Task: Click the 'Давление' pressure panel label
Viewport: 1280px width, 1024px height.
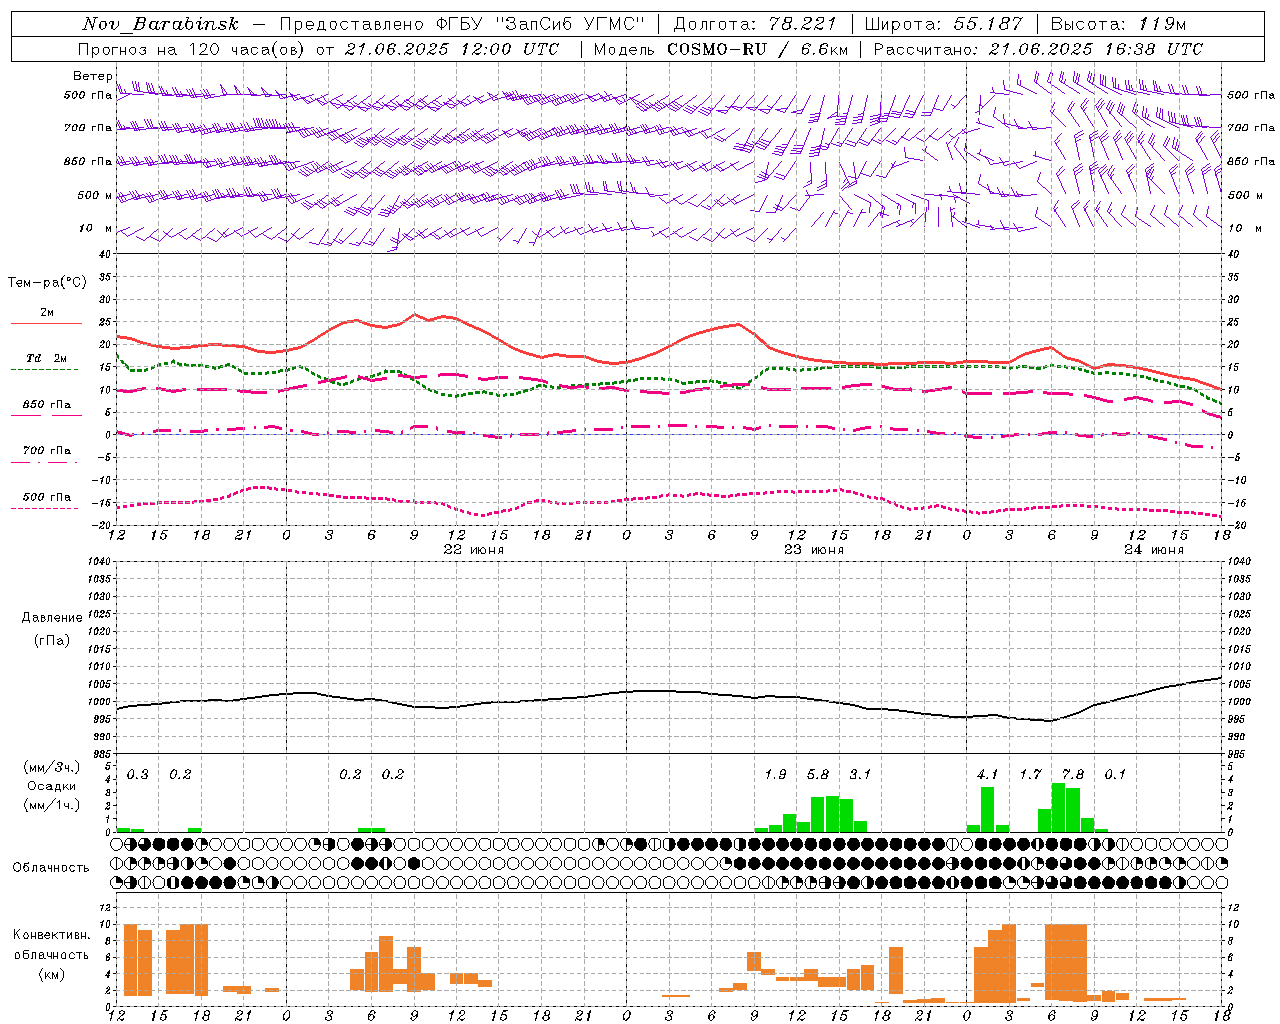Action: click(x=52, y=618)
